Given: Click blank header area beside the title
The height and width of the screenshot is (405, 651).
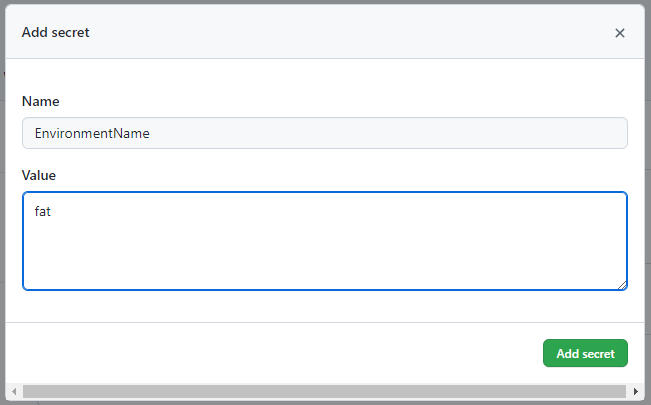Looking at the screenshot, I should pos(350,32).
